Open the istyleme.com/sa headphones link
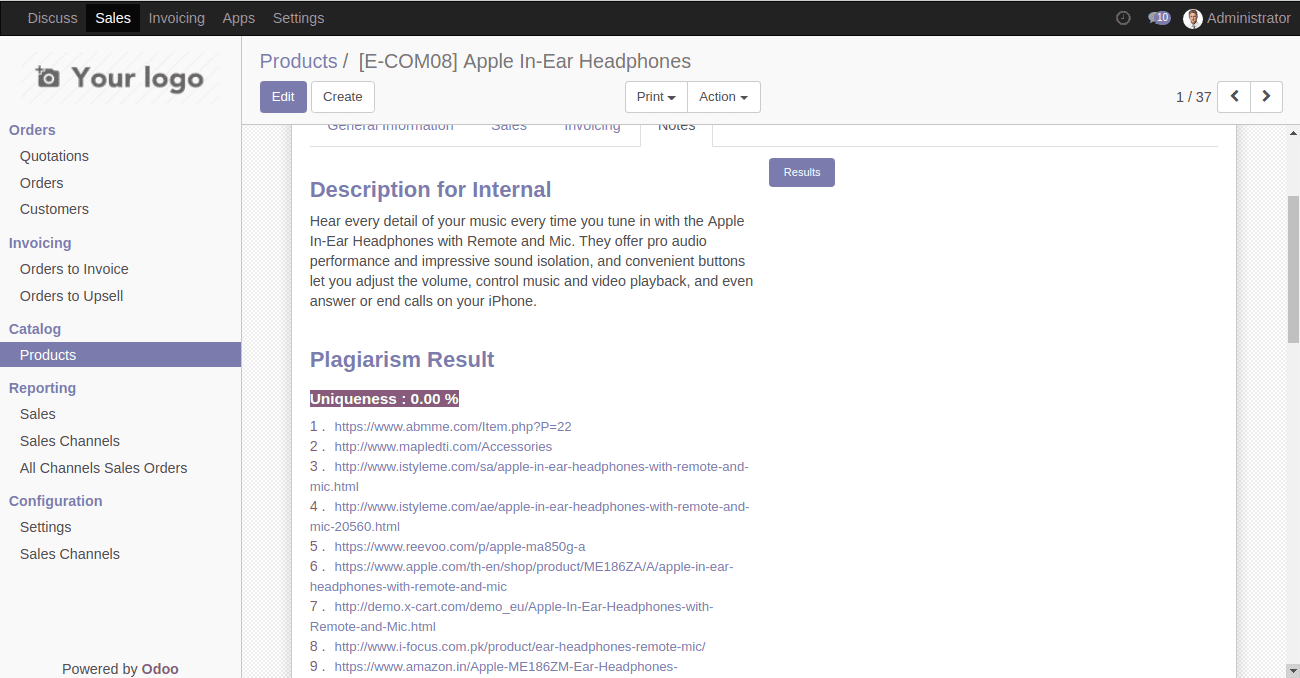Viewport: 1300px width, 678px height. click(529, 476)
